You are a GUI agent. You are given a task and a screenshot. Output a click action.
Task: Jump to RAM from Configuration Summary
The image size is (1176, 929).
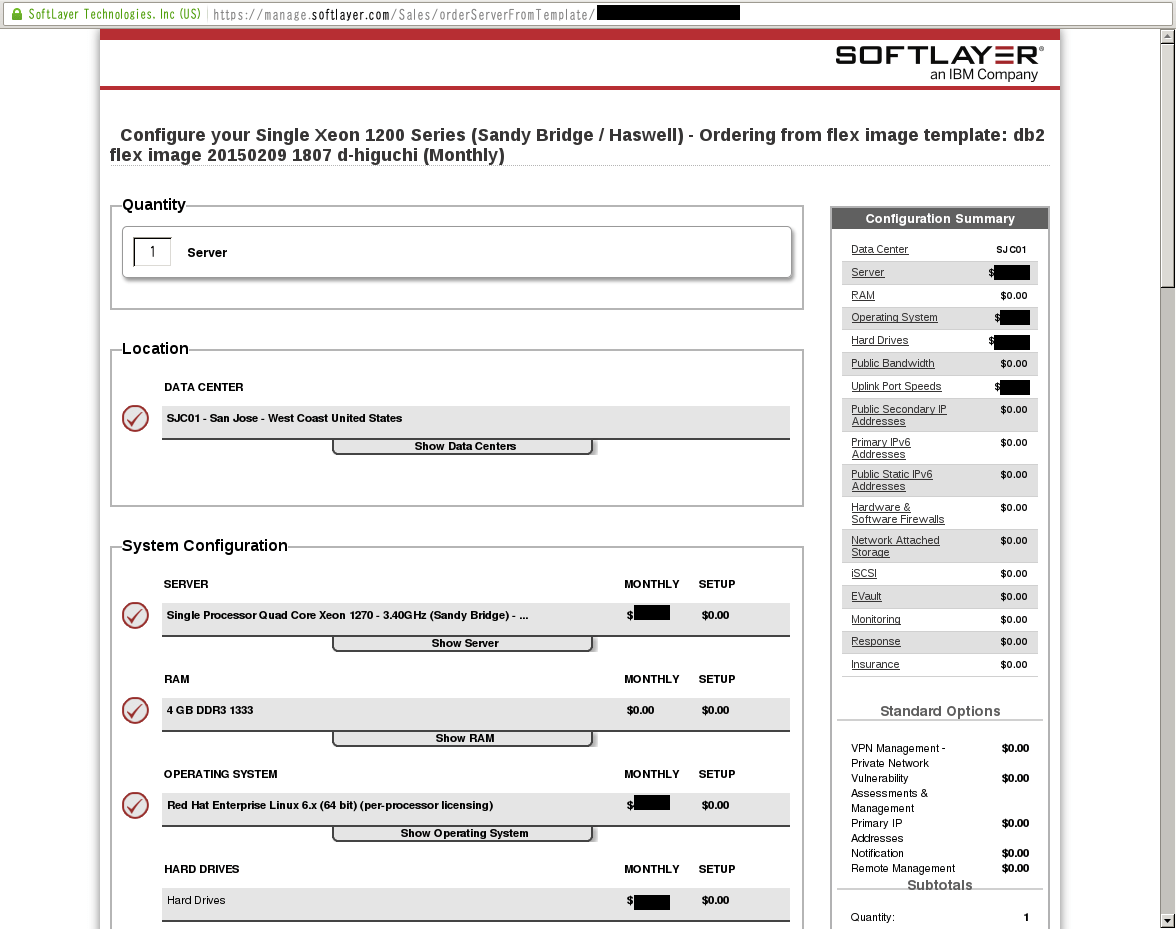[862, 296]
